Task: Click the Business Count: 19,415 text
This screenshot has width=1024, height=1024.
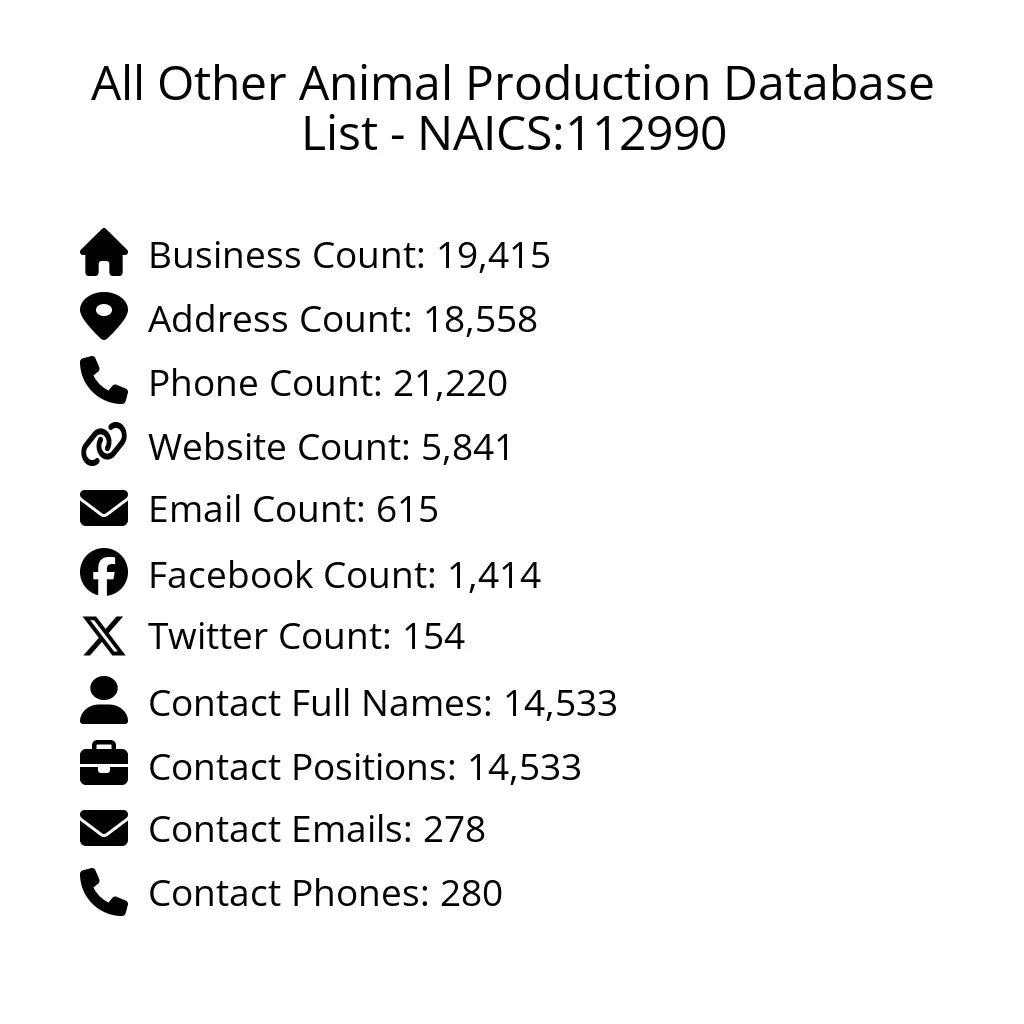Action: click(349, 256)
